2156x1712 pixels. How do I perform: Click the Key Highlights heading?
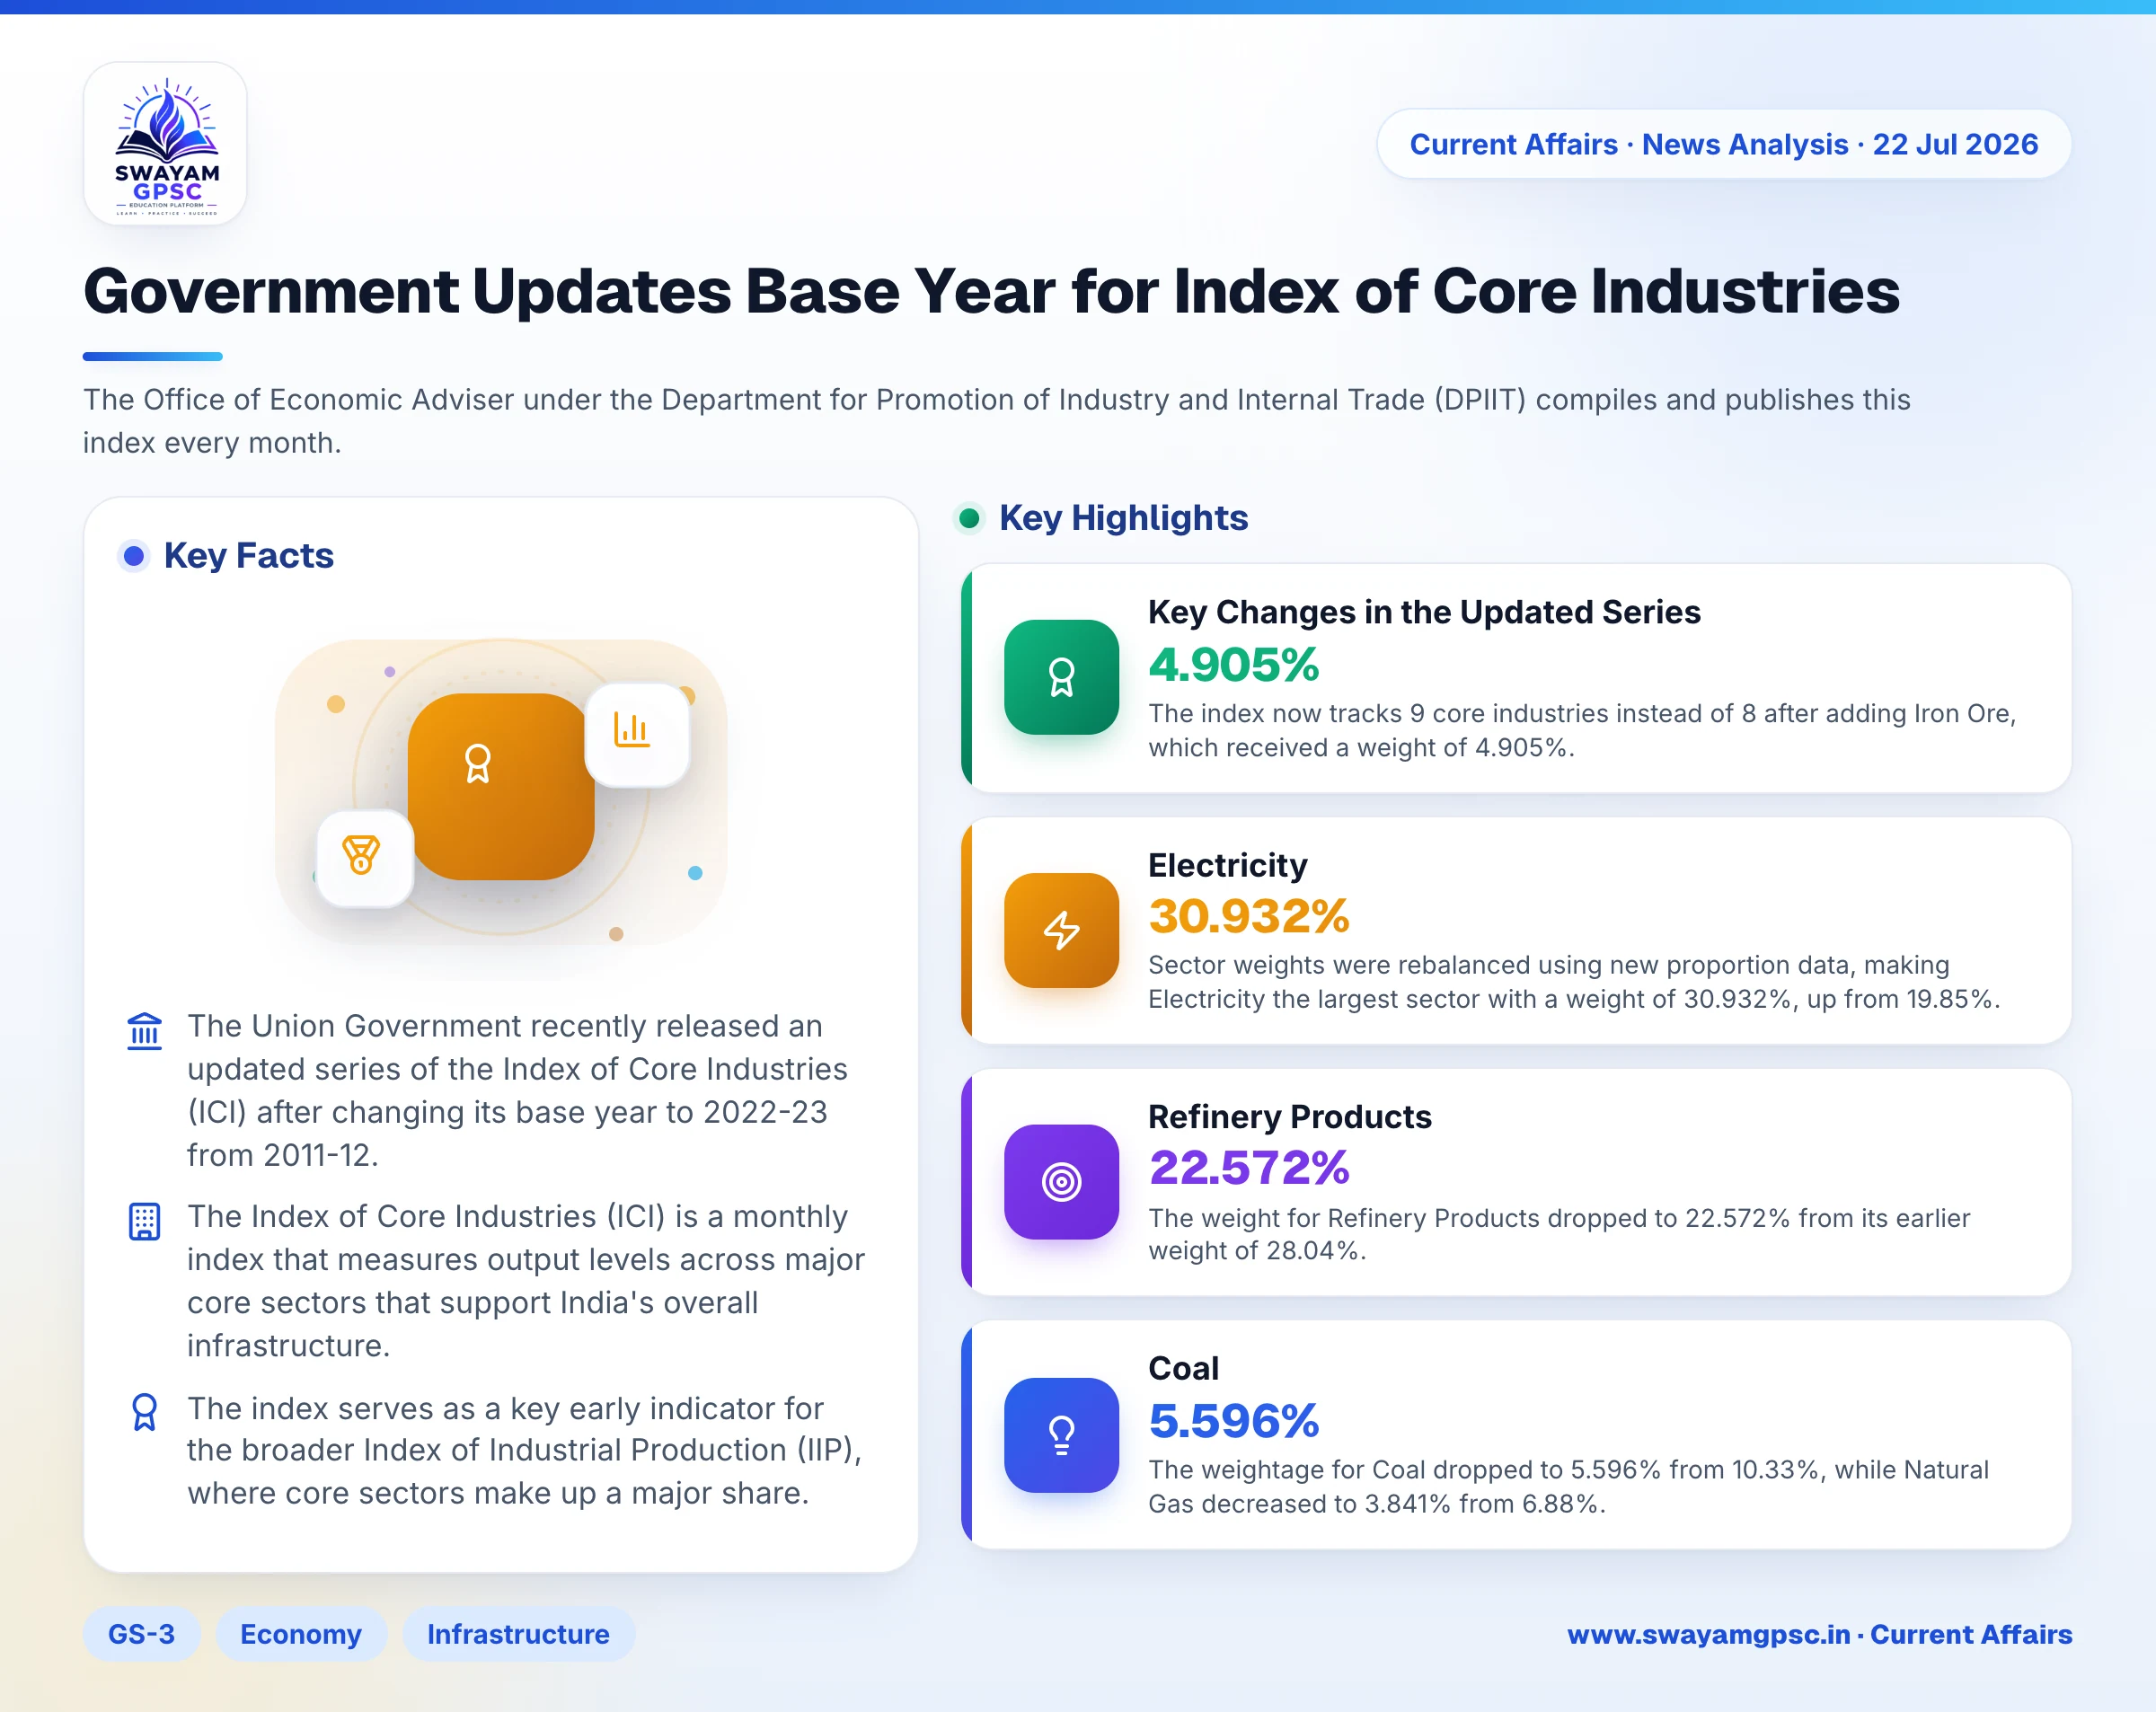(x=1123, y=518)
